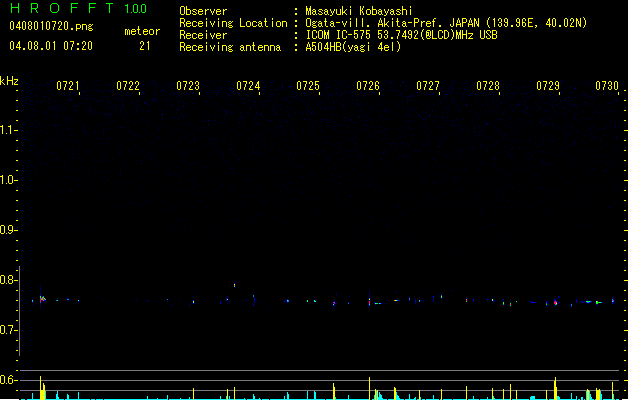The width and height of the screenshot is (629, 400).
Task: Select the file name 0408010720.png
Action: pos(51,26)
